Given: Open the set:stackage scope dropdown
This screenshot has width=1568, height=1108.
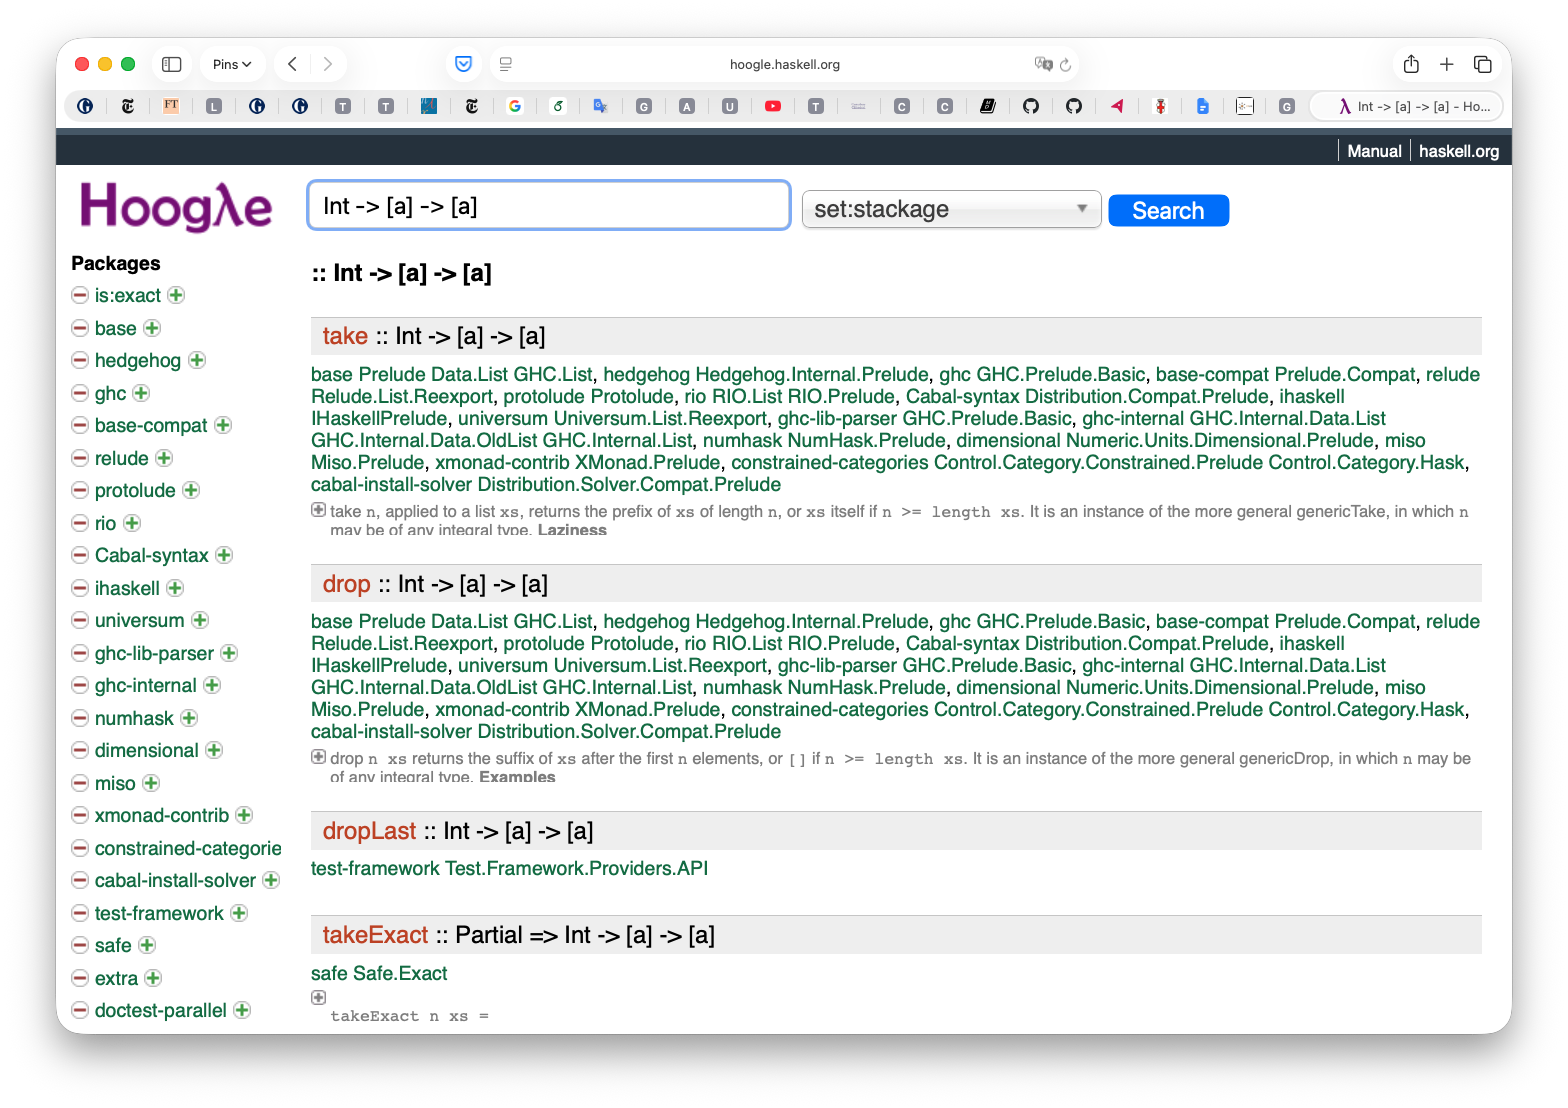Looking at the screenshot, I should coord(951,209).
